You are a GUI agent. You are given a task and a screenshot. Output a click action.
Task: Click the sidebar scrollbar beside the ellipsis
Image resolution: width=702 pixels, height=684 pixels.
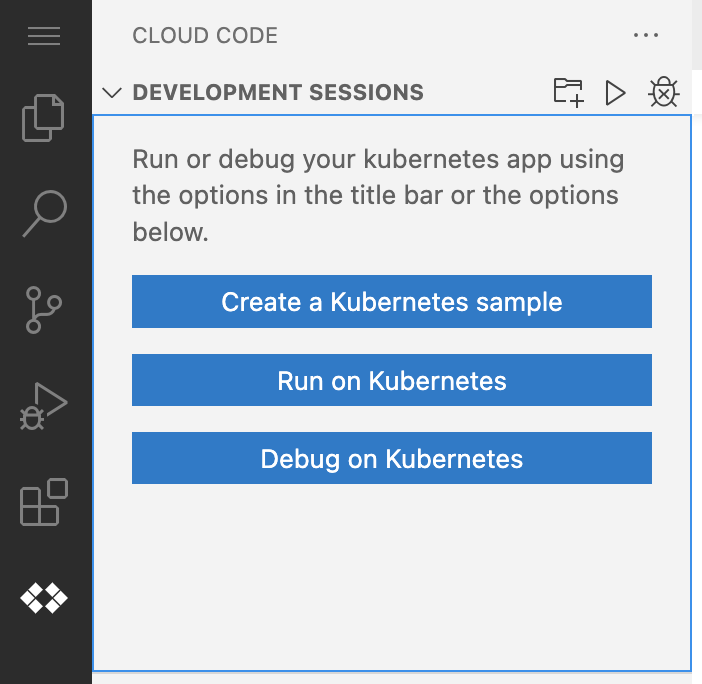pyautogui.click(x=696, y=36)
